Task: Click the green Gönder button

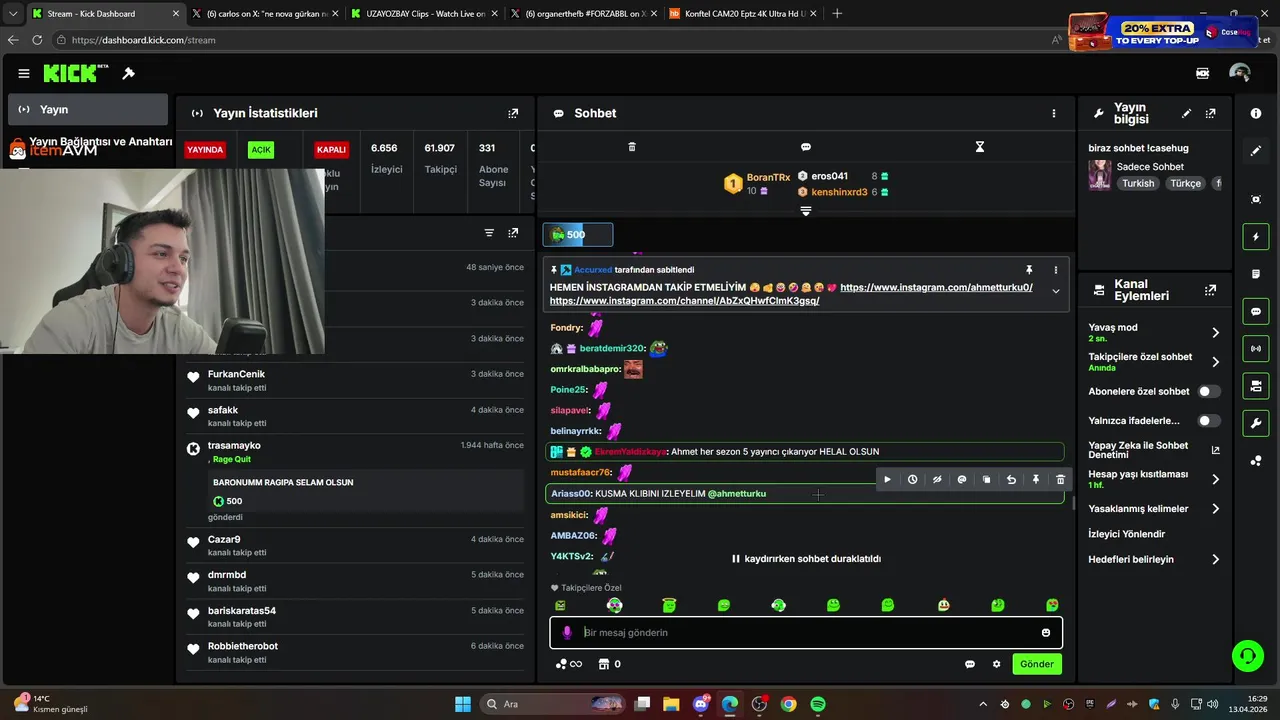Action: pyautogui.click(x=1037, y=664)
